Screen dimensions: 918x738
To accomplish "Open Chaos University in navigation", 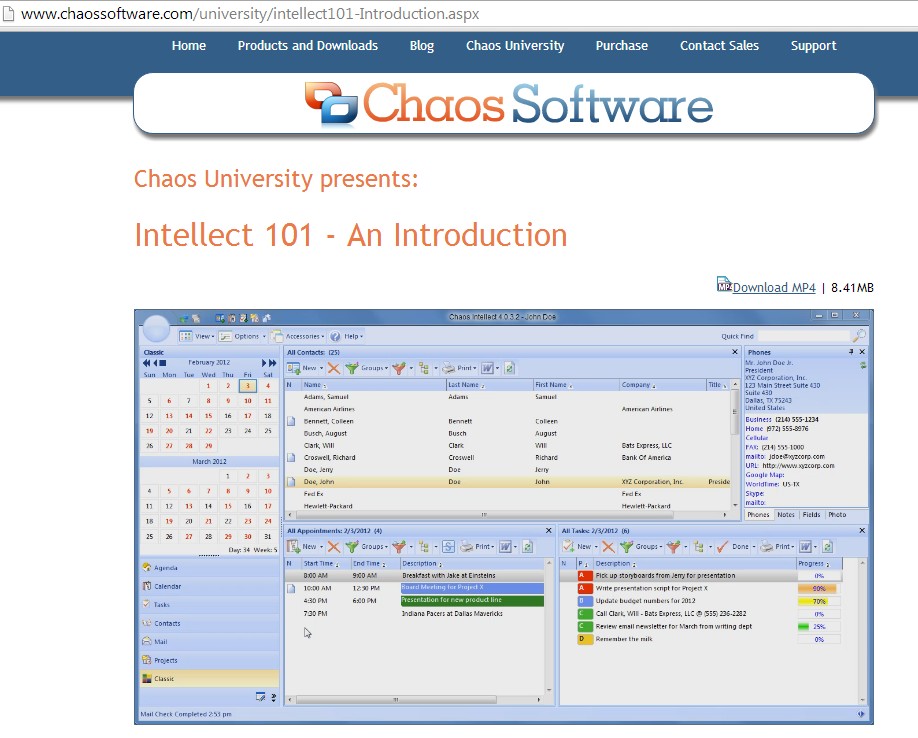I will 515,46.
